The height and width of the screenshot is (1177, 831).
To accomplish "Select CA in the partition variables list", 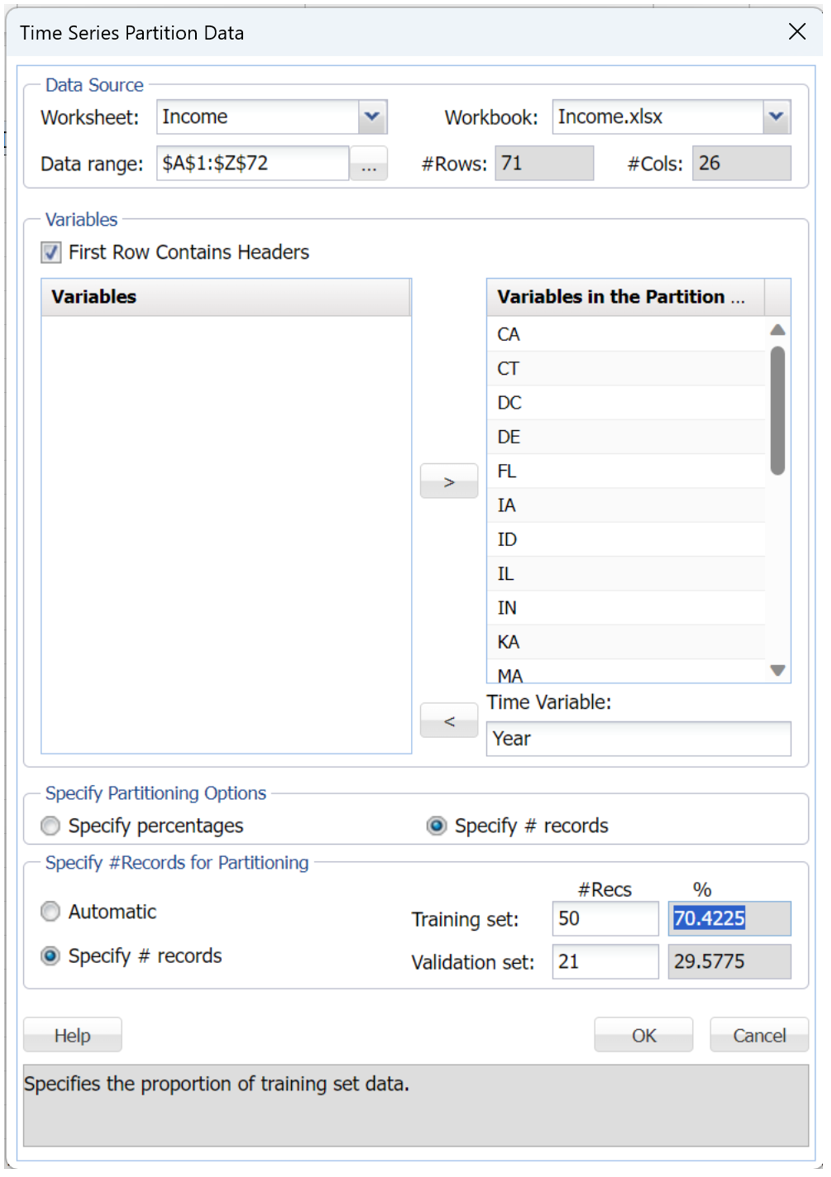I will pos(626,335).
